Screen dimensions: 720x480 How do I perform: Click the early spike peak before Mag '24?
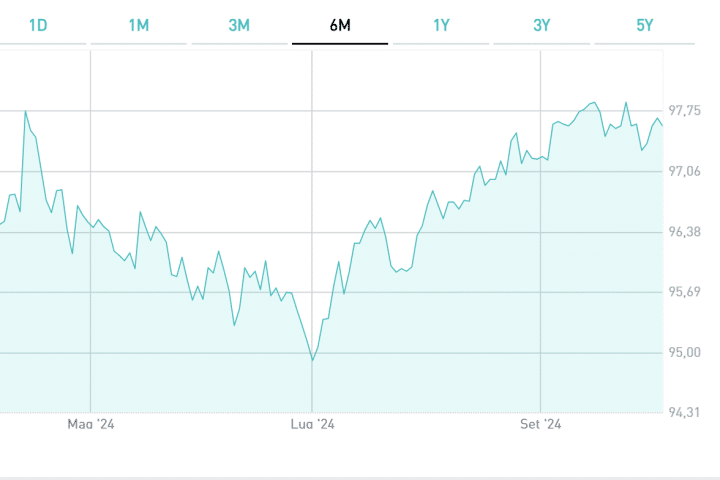(25, 111)
